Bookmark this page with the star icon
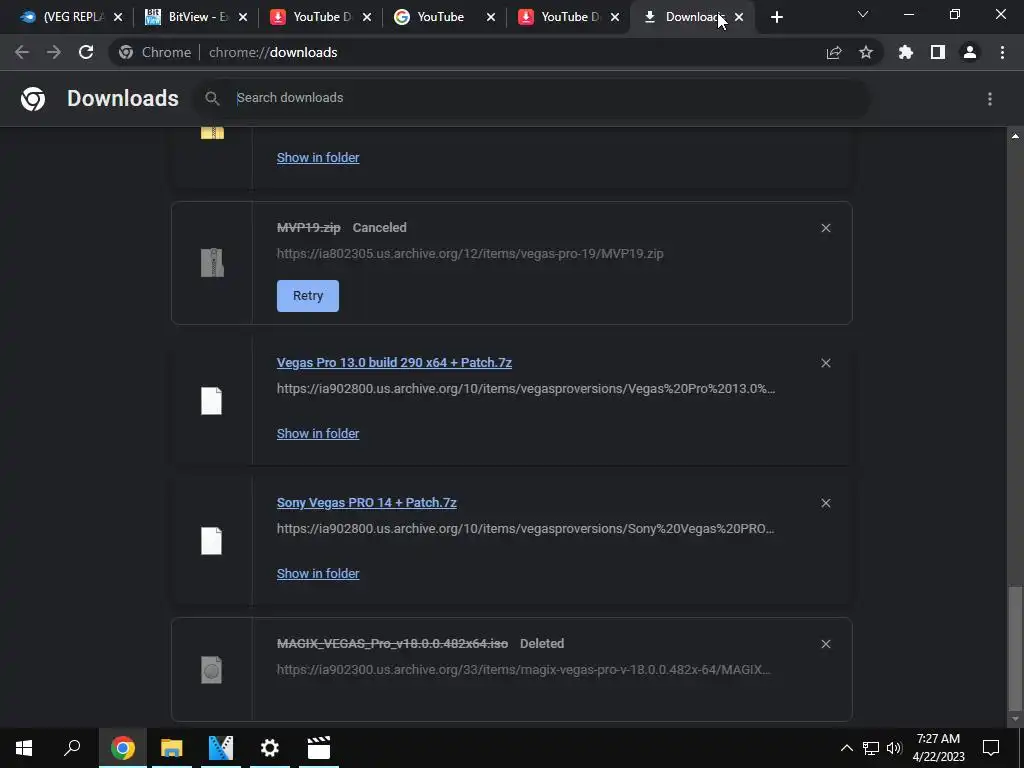The height and width of the screenshot is (768, 1024). pyautogui.click(x=866, y=52)
